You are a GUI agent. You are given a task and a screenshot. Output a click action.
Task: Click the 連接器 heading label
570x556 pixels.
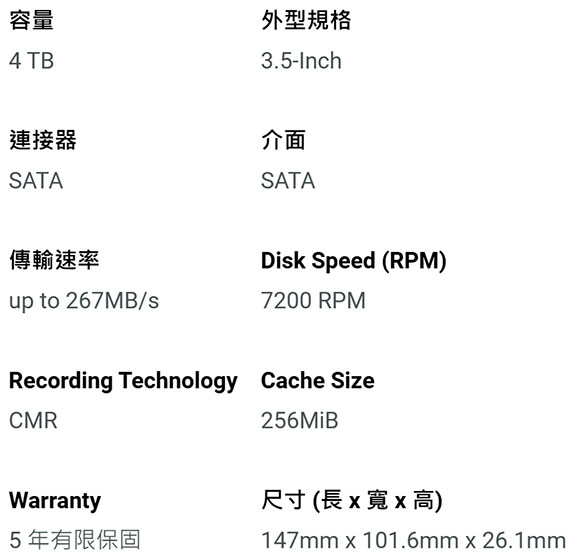pos(43,140)
